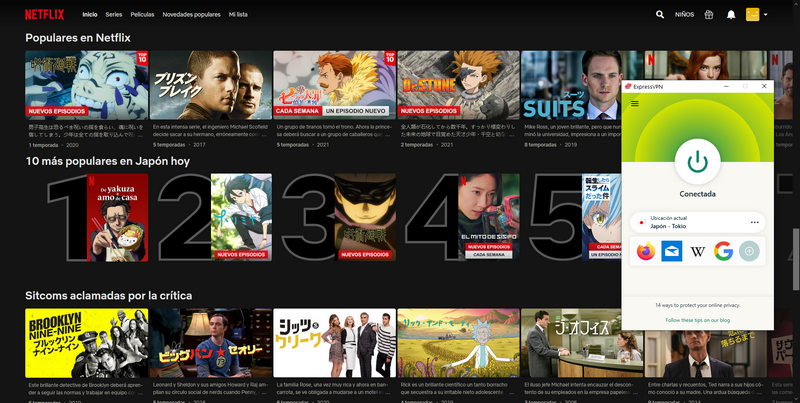Minimize the ExpressVPN window

pyautogui.click(x=727, y=87)
